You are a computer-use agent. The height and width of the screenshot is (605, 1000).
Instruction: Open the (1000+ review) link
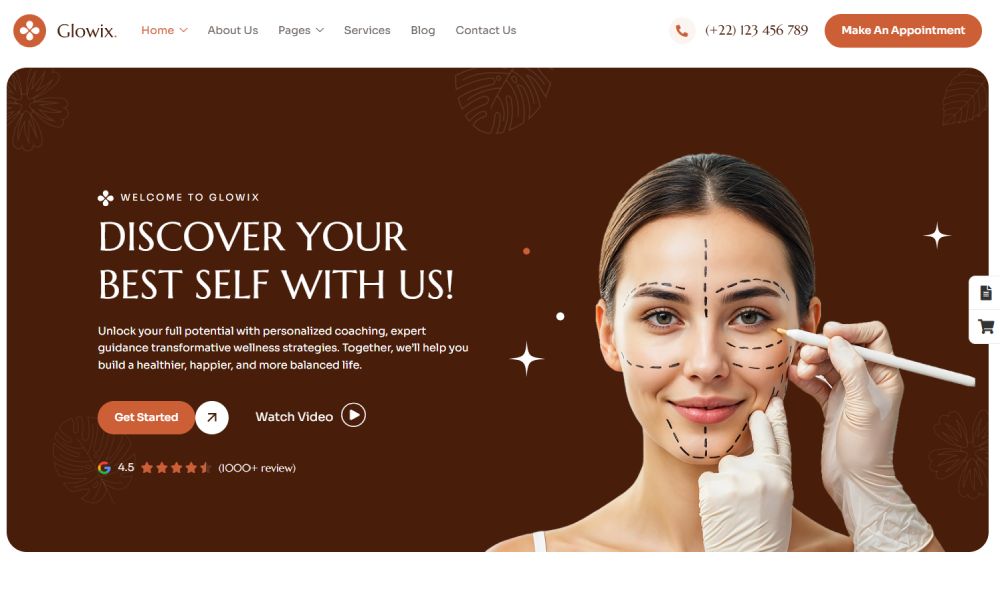pyautogui.click(x=257, y=468)
